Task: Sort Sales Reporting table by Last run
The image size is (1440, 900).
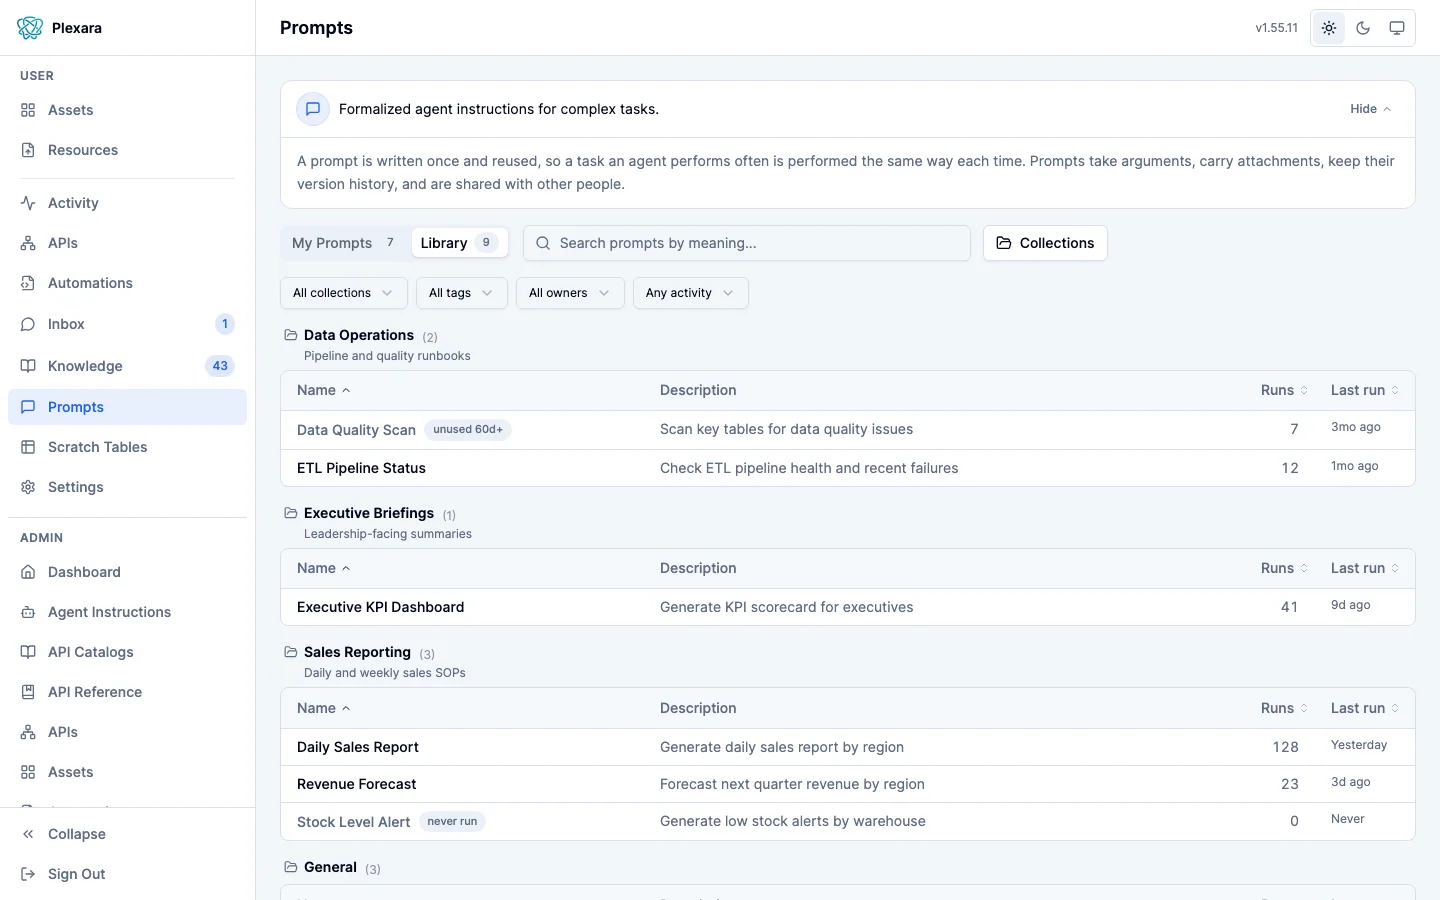Action: (1365, 708)
